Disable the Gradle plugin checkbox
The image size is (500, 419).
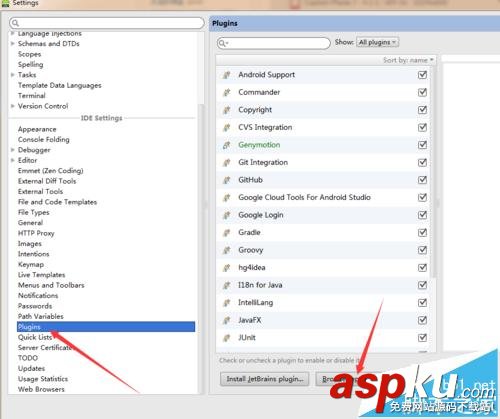click(x=422, y=233)
